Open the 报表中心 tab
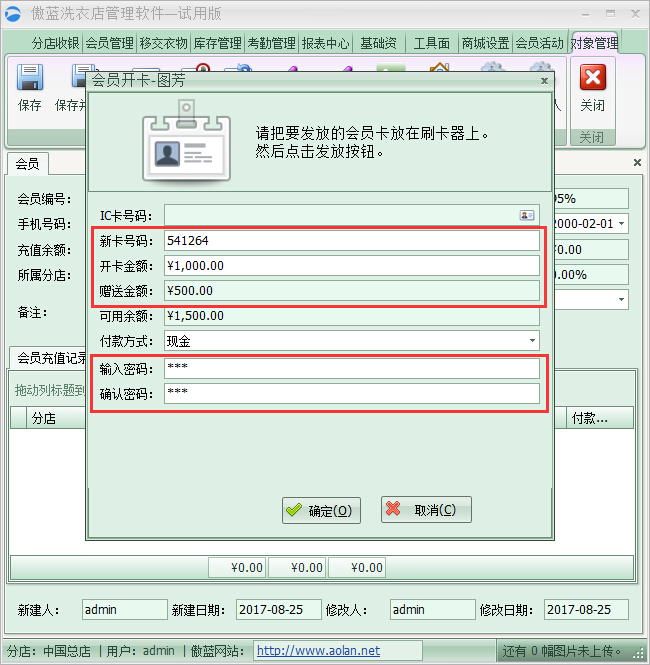 point(325,44)
